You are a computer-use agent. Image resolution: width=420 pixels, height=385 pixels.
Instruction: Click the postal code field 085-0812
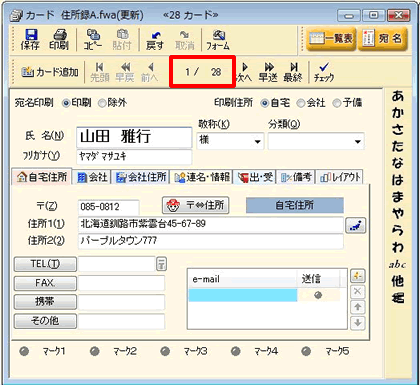click(109, 207)
